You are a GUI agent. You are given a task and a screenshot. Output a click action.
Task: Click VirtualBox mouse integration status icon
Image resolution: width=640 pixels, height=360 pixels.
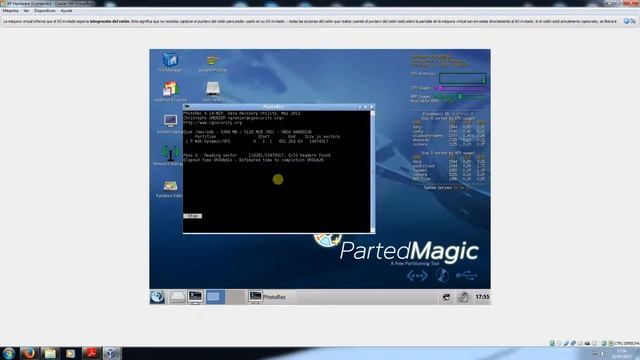pyautogui.click(x=604, y=344)
